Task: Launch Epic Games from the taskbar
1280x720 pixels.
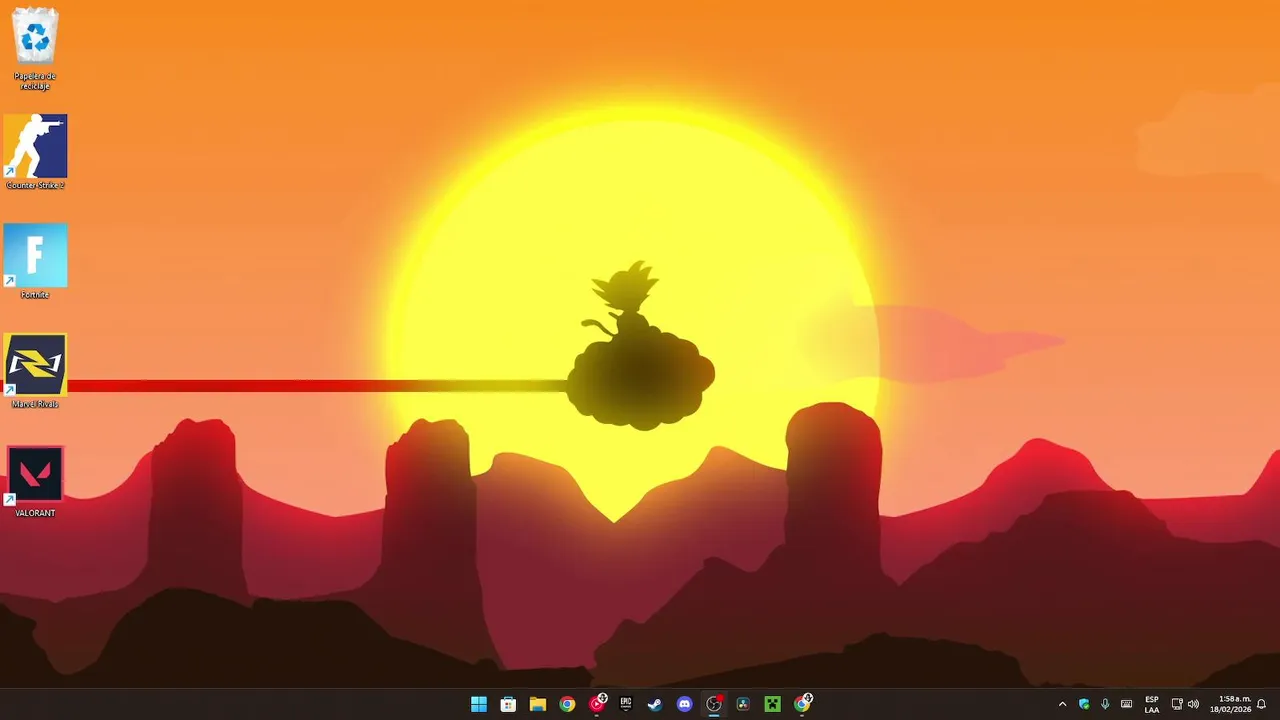Action: pos(626,704)
